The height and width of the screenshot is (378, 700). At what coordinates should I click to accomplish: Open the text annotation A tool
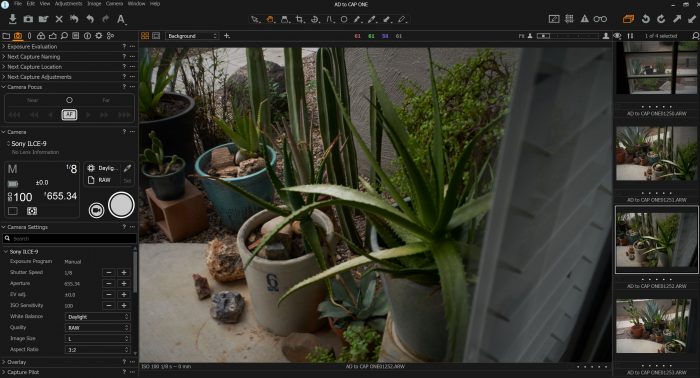coord(121,19)
